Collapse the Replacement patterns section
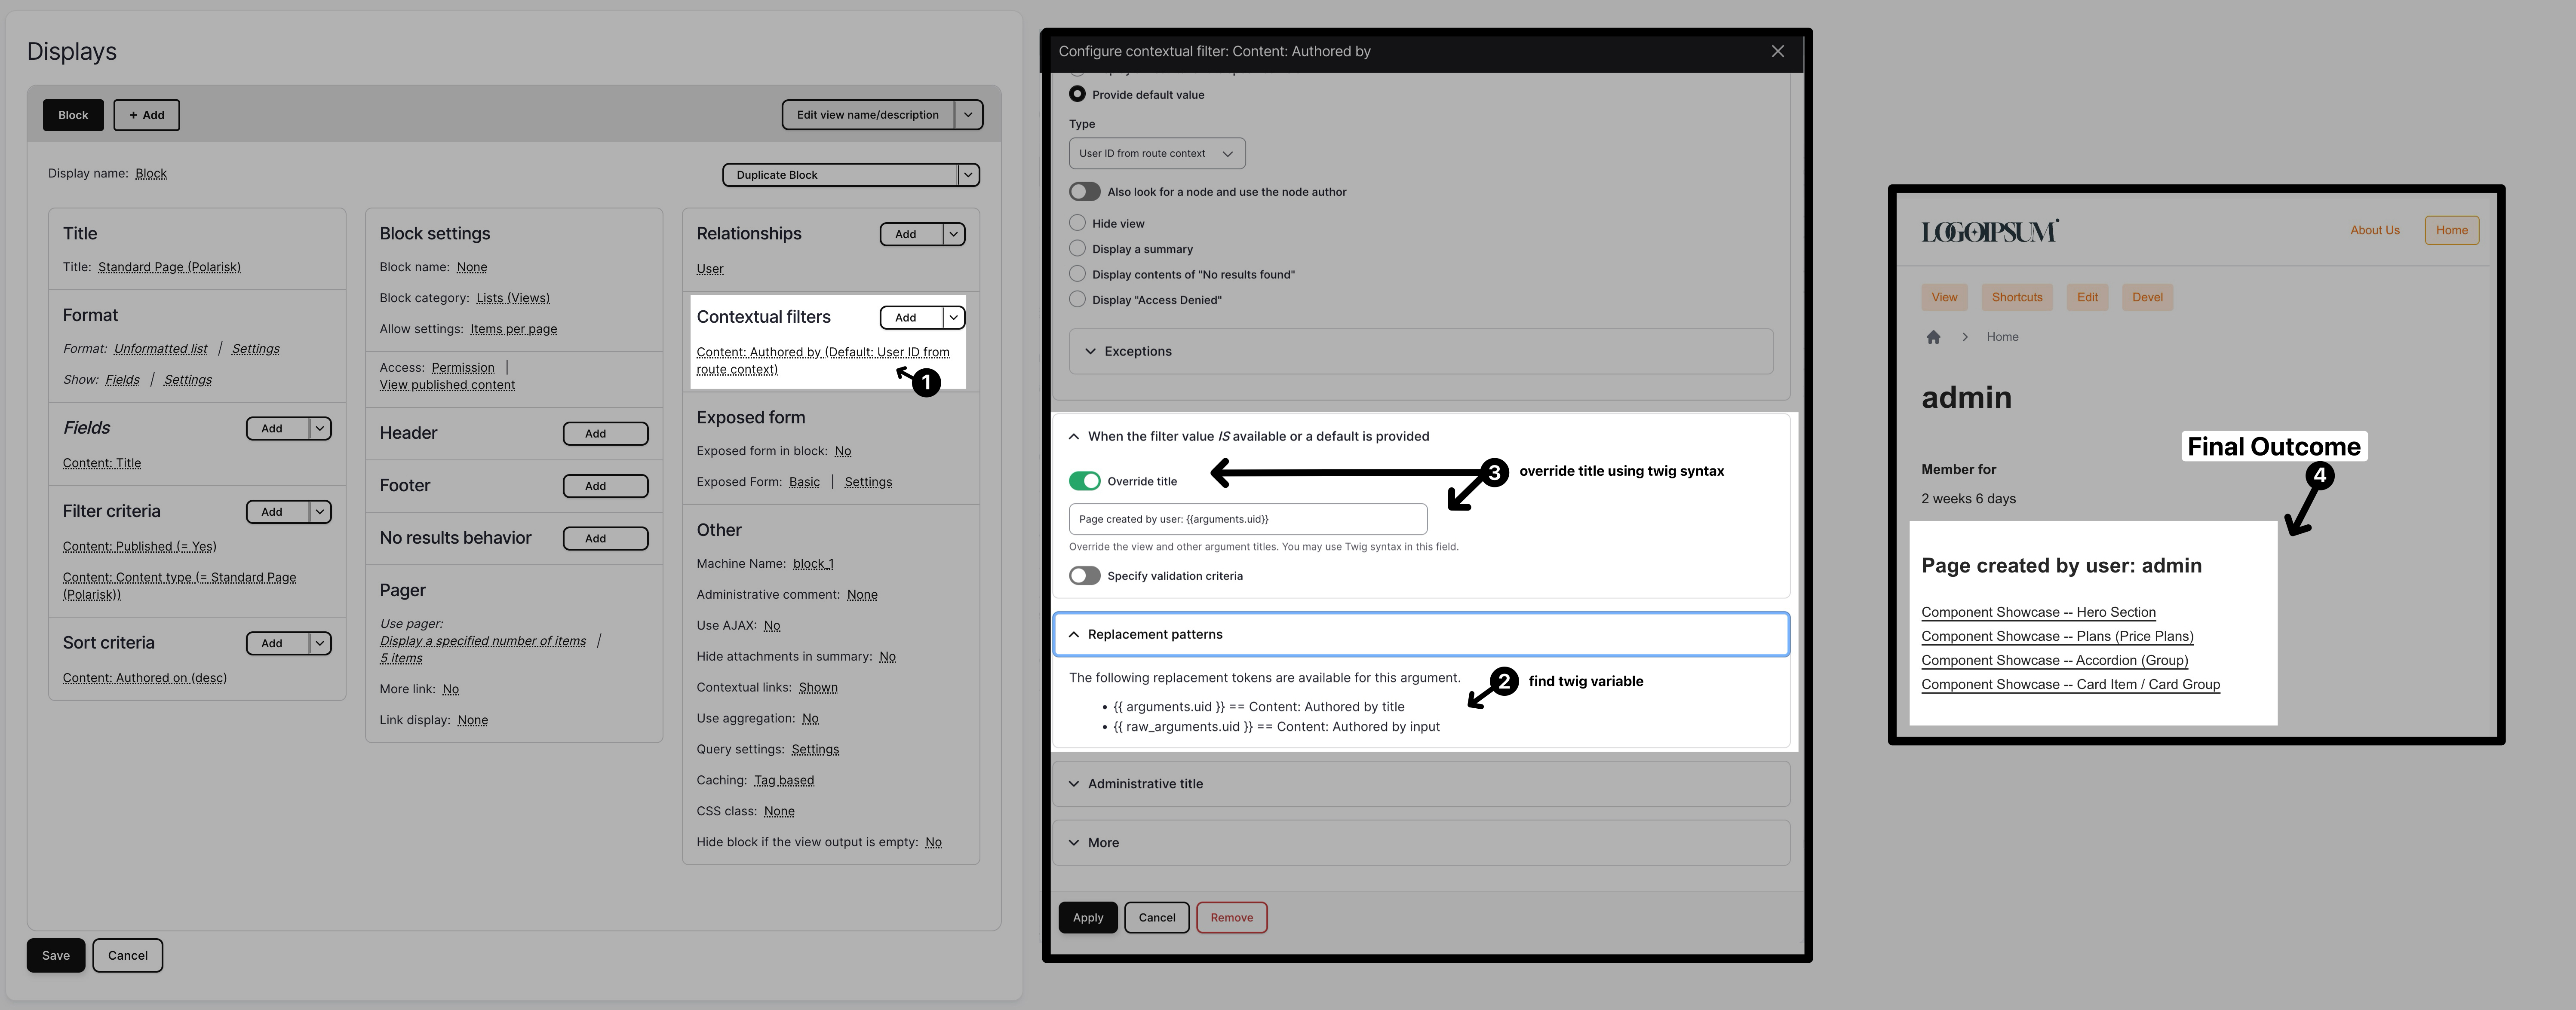The height and width of the screenshot is (1010, 2576). click(x=1421, y=634)
